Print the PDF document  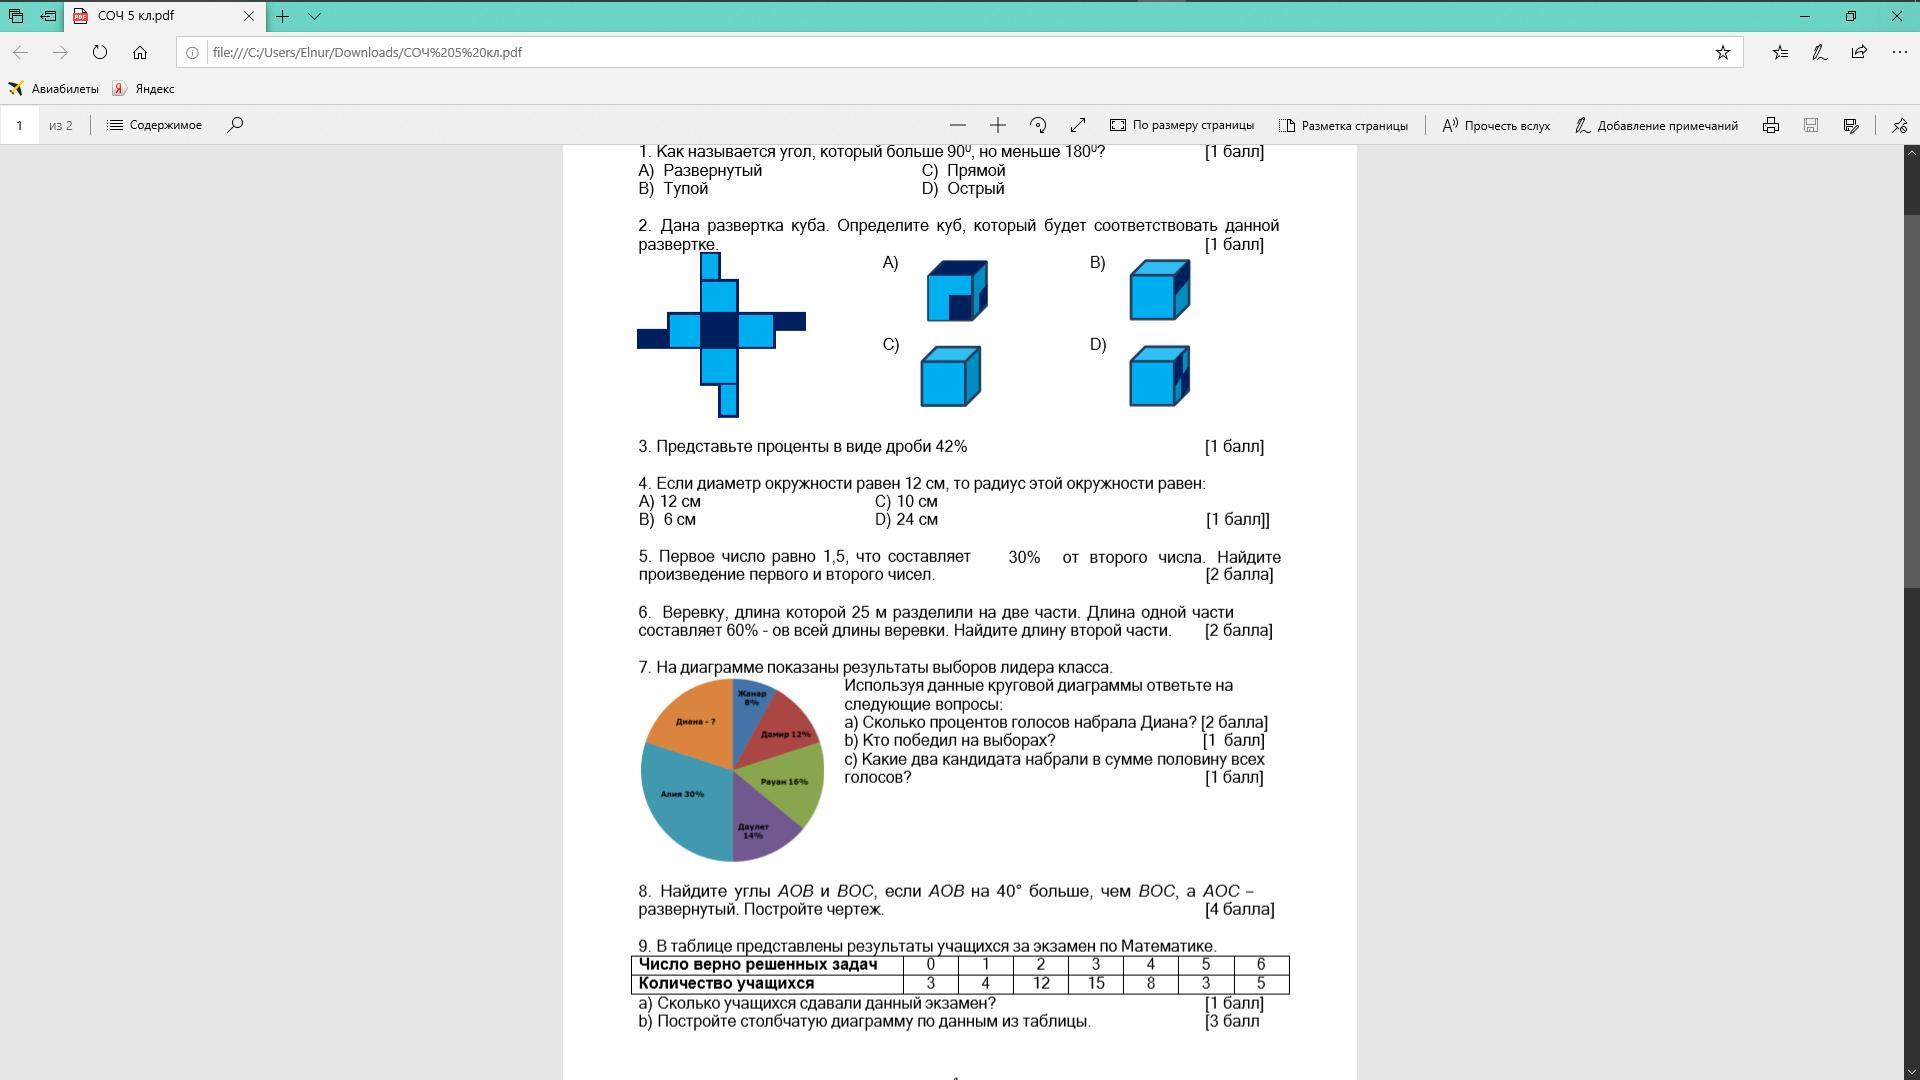click(x=1770, y=125)
